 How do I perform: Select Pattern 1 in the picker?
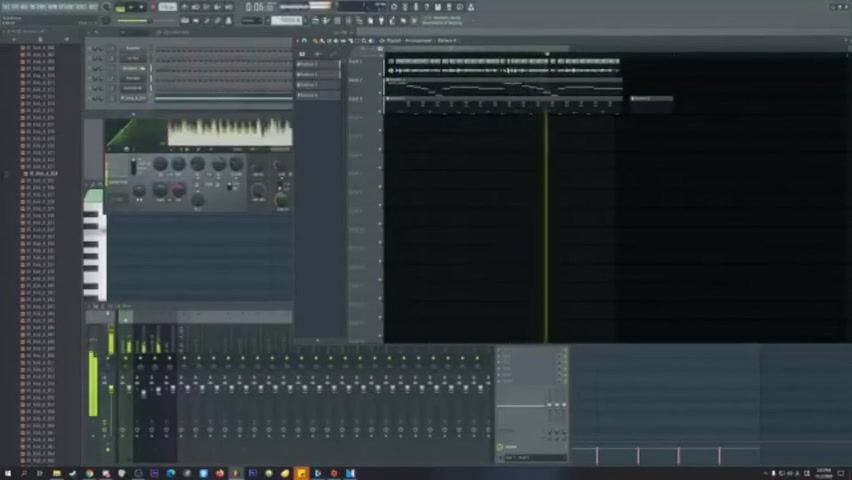point(318,64)
